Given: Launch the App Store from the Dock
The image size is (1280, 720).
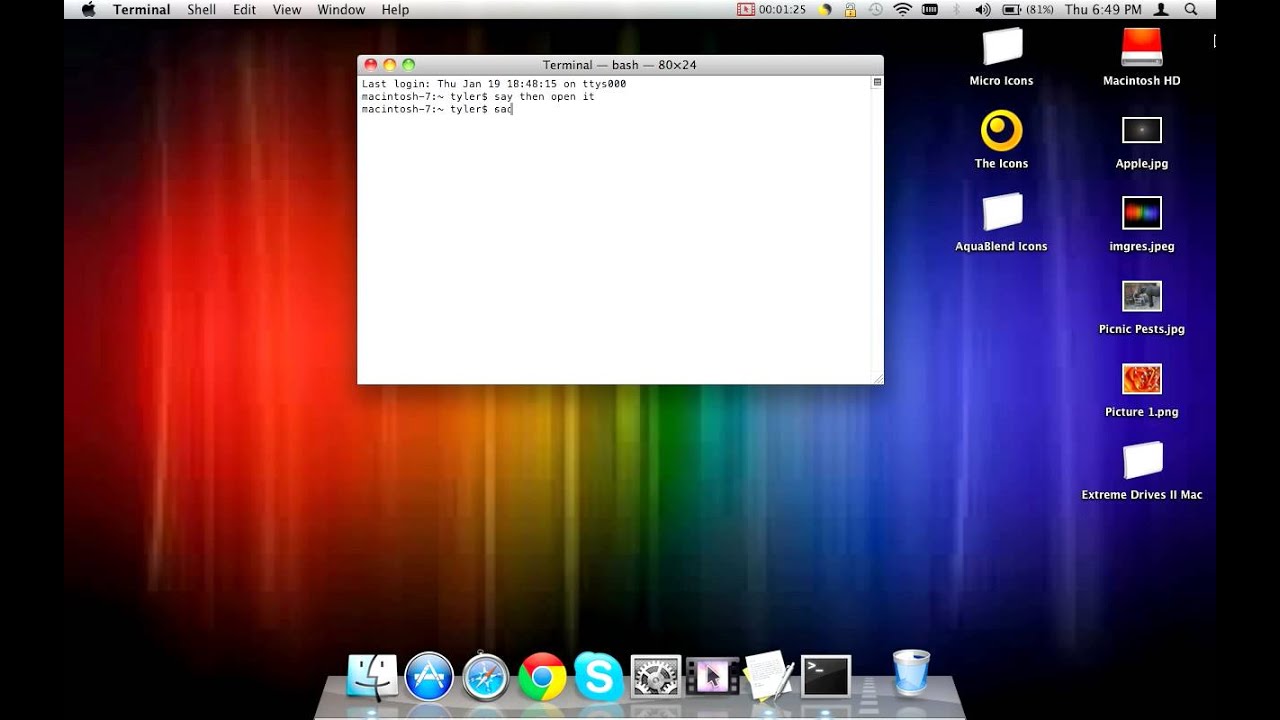Looking at the screenshot, I should pyautogui.click(x=429, y=677).
